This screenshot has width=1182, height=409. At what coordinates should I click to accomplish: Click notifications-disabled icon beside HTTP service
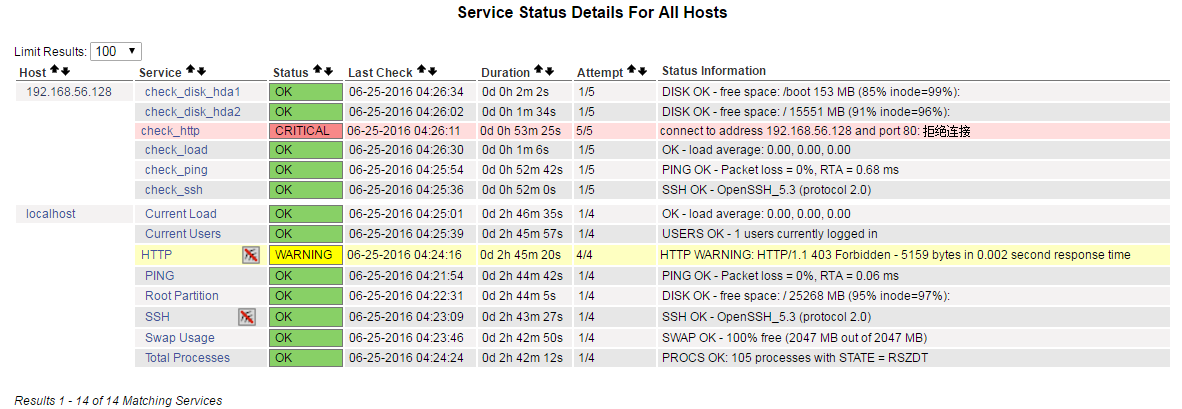[x=250, y=255]
